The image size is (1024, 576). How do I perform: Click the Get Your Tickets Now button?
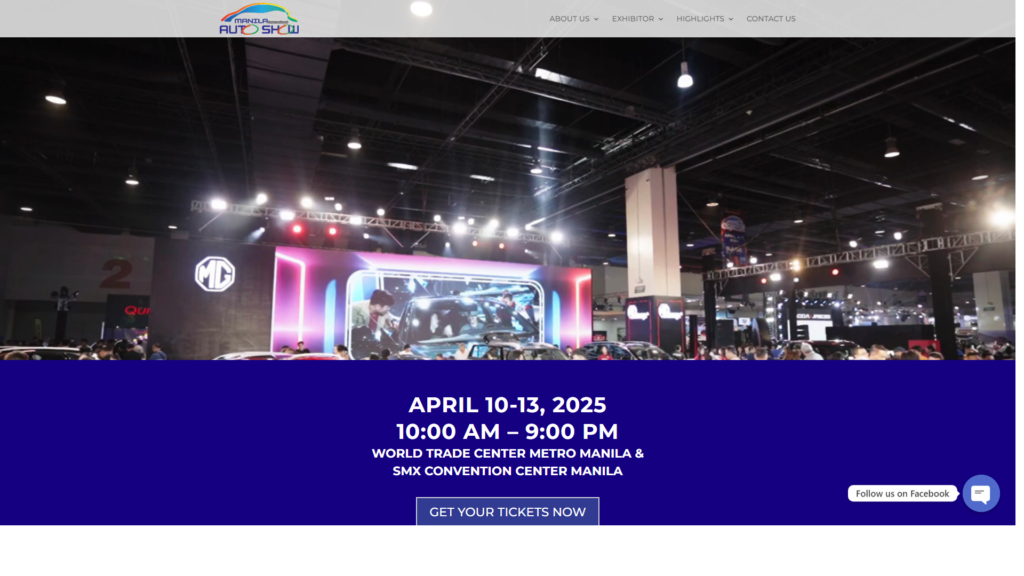(507, 511)
